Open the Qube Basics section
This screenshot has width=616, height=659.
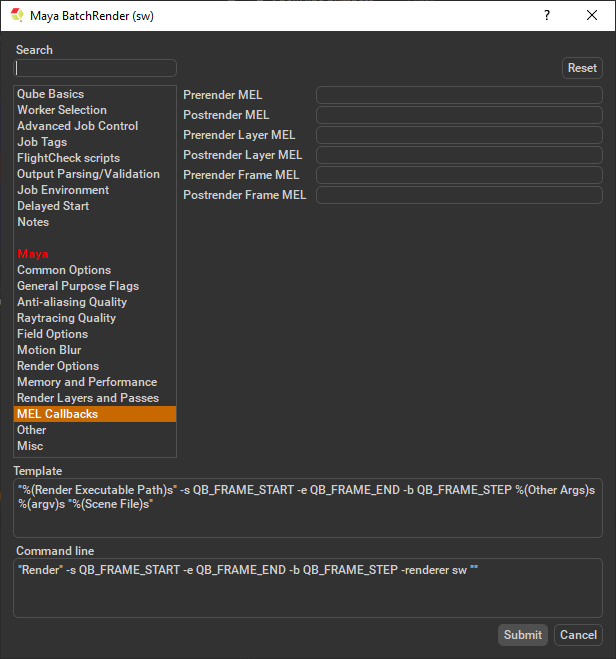tap(50, 94)
